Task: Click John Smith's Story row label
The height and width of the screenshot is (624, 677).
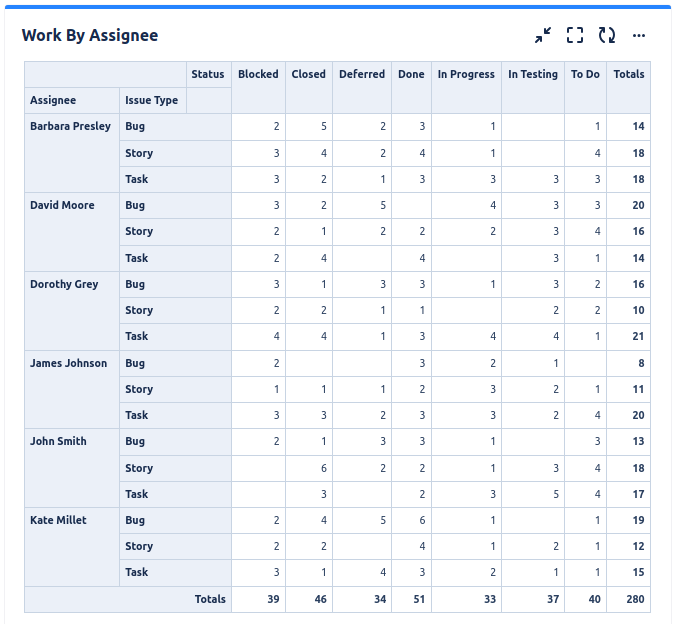Action: pos(175,469)
